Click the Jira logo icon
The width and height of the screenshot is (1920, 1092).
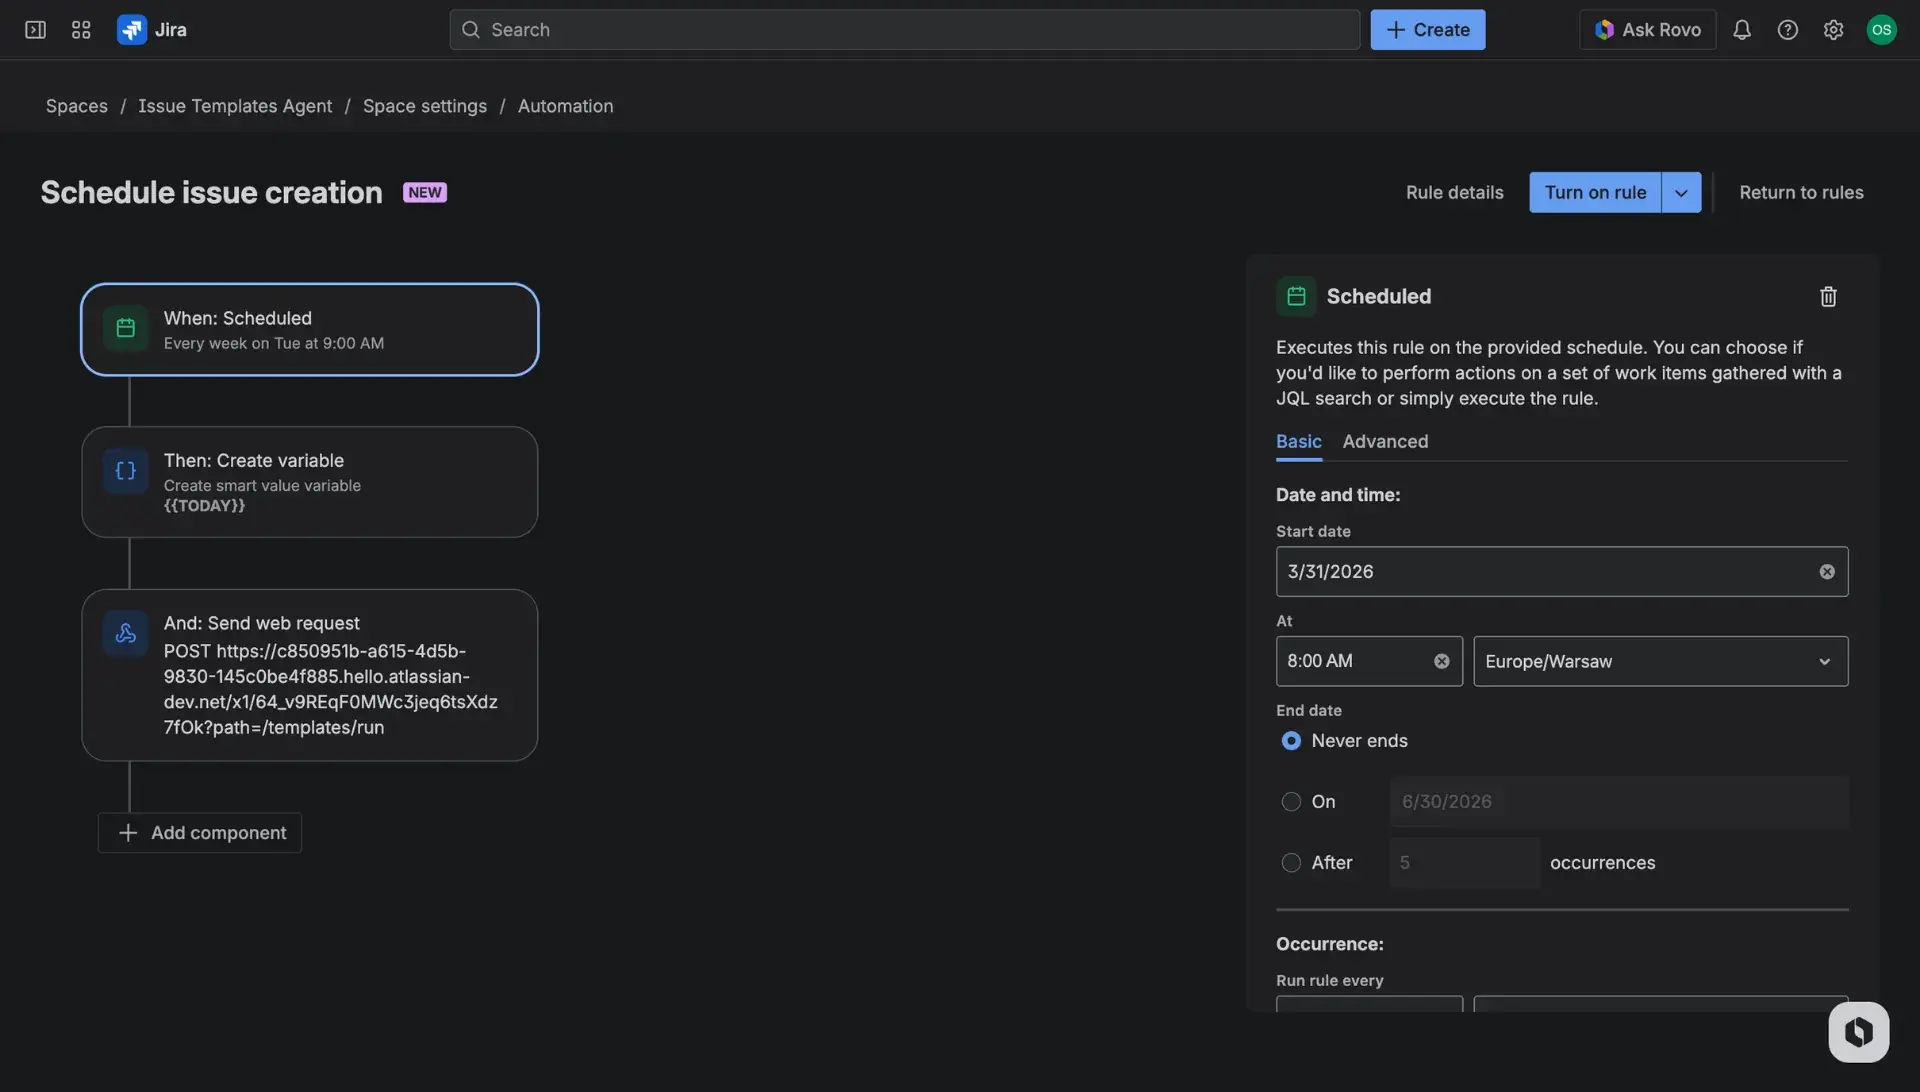[x=131, y=29]
